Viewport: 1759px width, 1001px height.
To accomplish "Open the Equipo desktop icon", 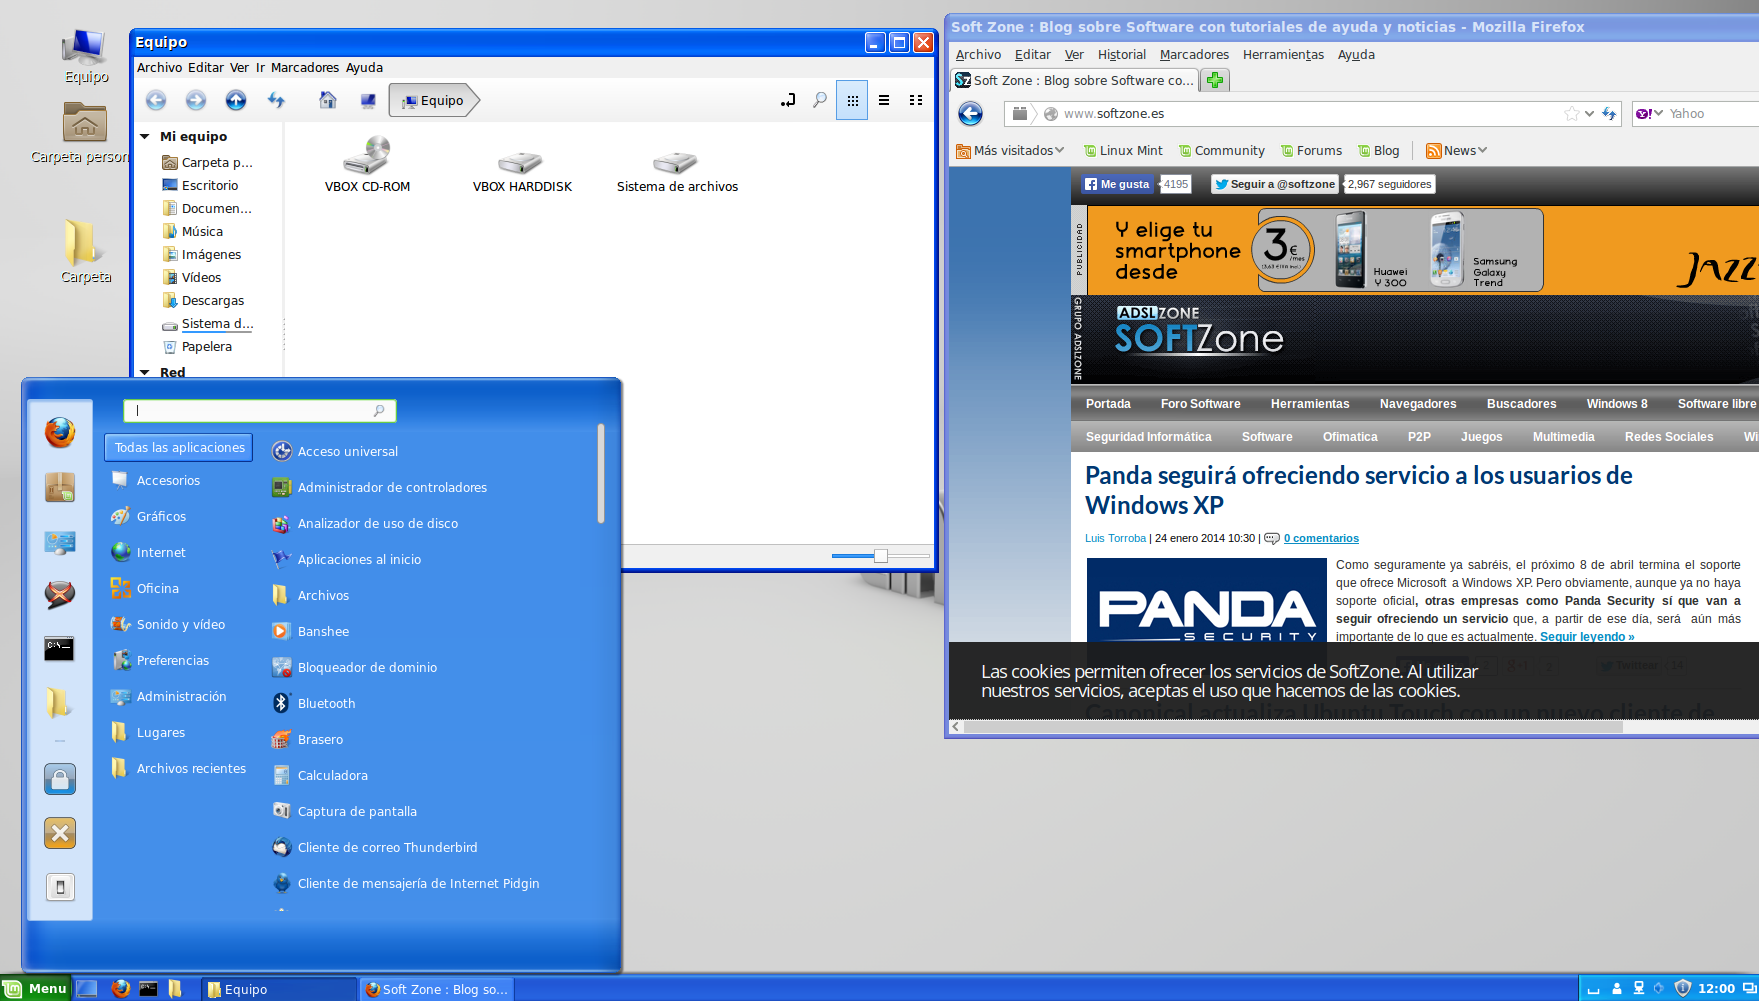I will pos(86,56).
